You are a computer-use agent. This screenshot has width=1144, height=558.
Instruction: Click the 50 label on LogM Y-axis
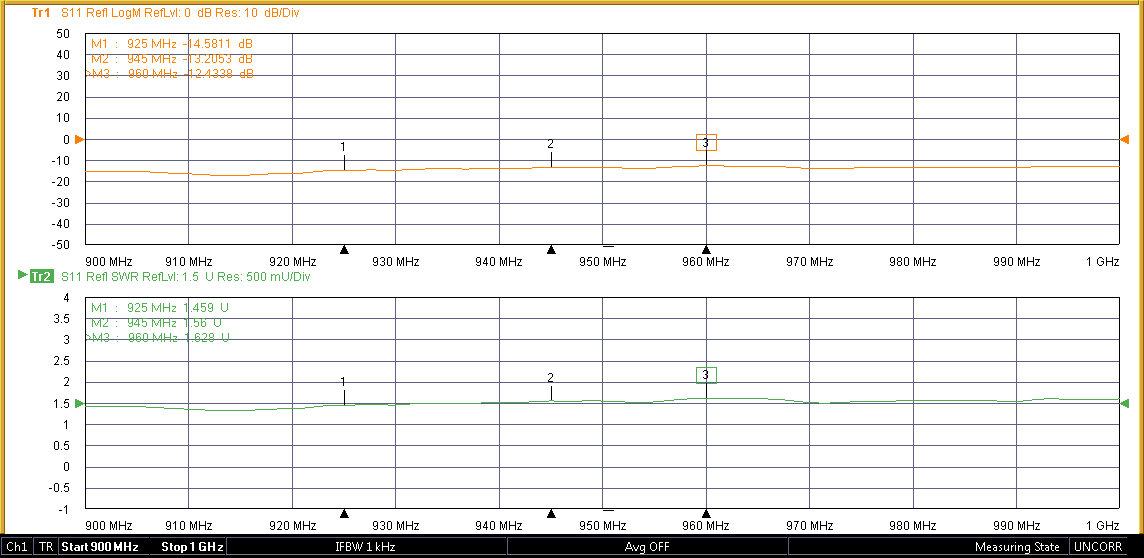(x=62, y=34)
